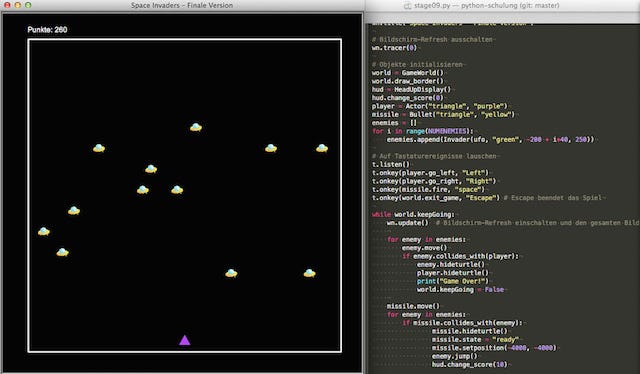Click the 'enemy.hideturtle()' line

(x=451, y=265)
